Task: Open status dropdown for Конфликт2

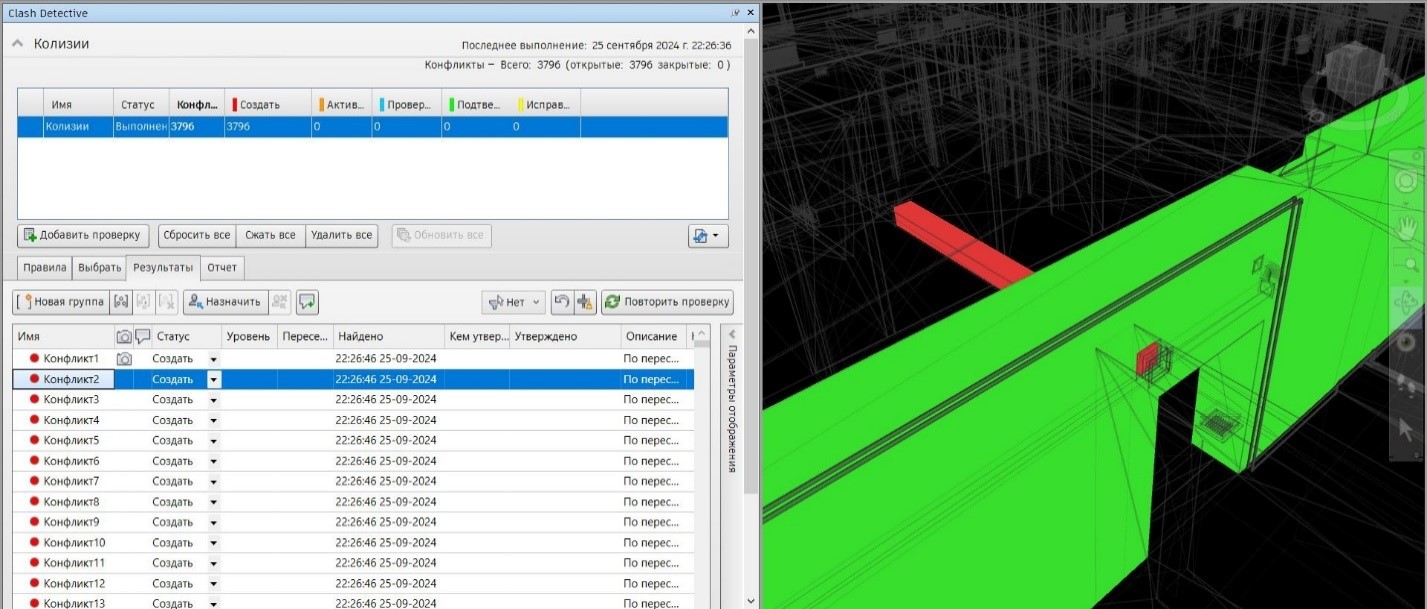Action: click(x=213, y=380)
